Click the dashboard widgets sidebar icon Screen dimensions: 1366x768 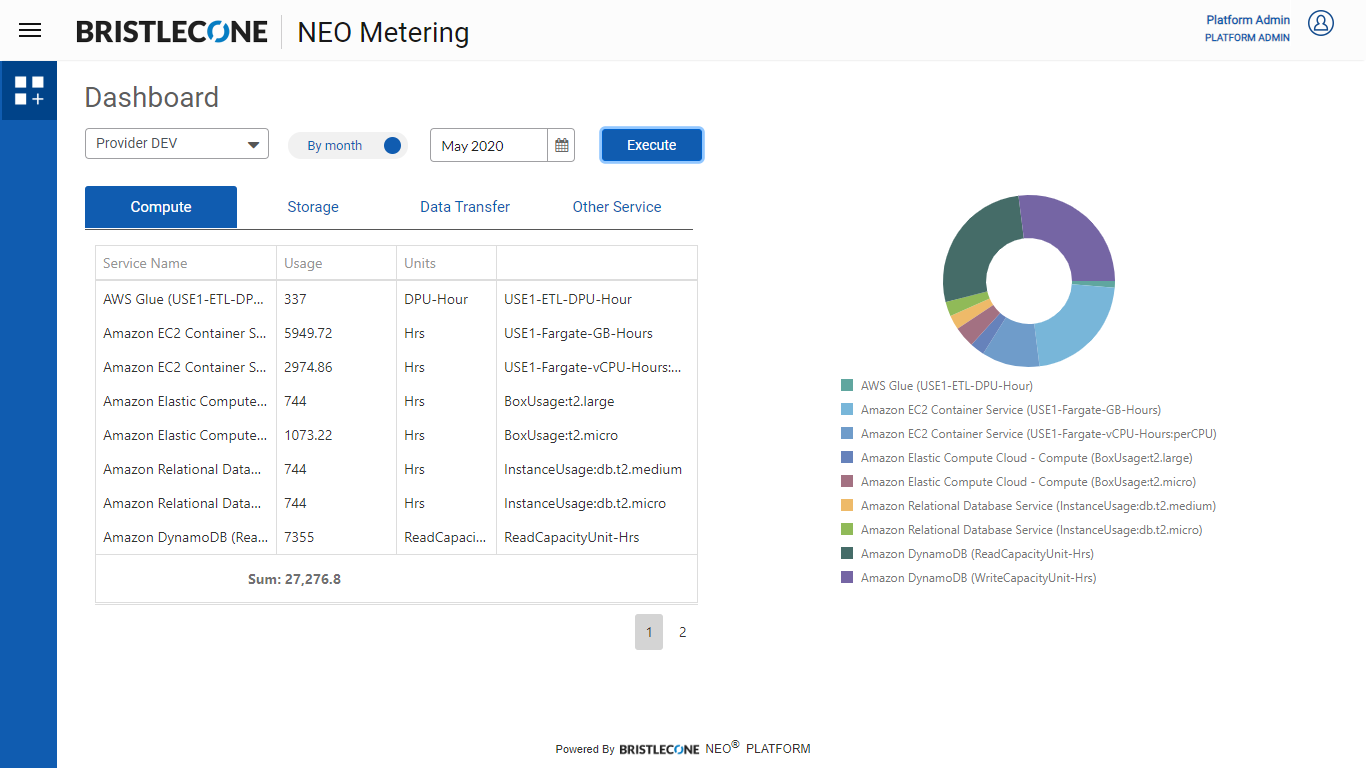tap(29, 91)
